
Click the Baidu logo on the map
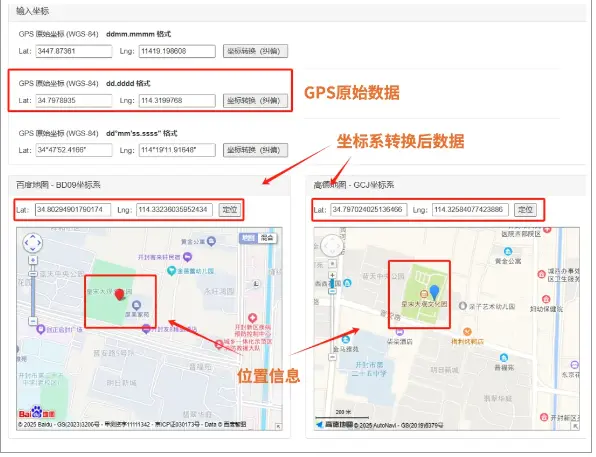point(36,413)
